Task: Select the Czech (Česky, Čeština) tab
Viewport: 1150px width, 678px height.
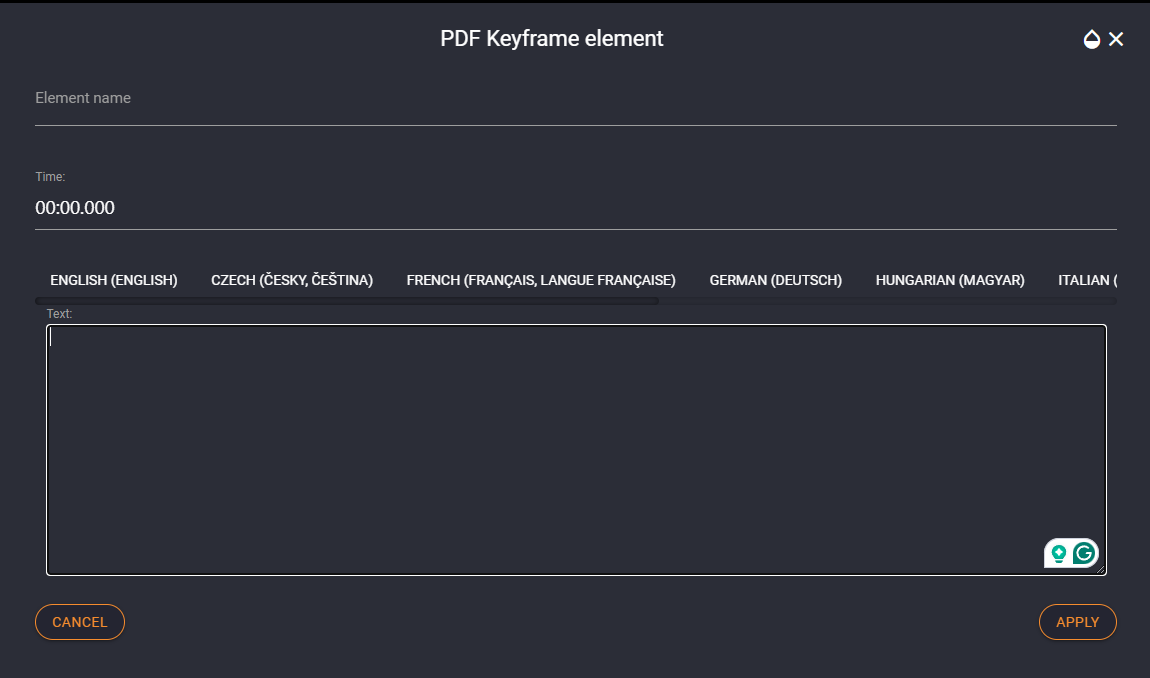Action: point(292,280)
